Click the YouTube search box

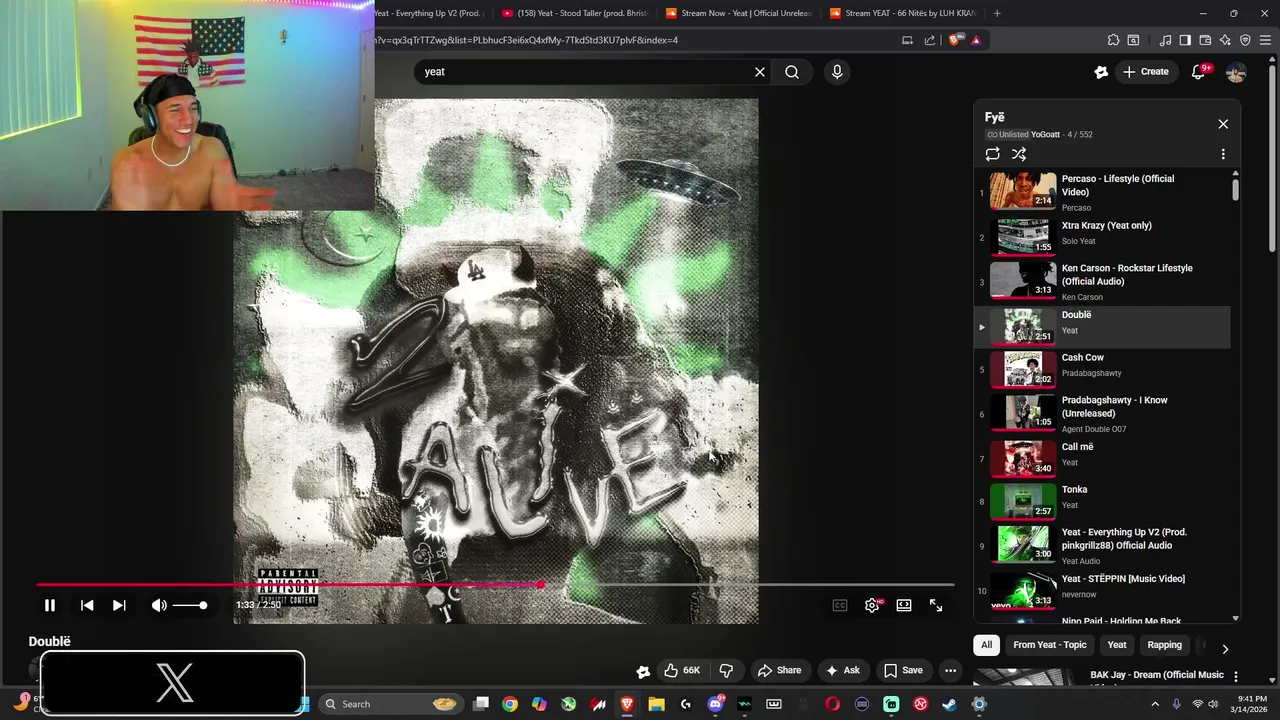click(x=584, y=72)
